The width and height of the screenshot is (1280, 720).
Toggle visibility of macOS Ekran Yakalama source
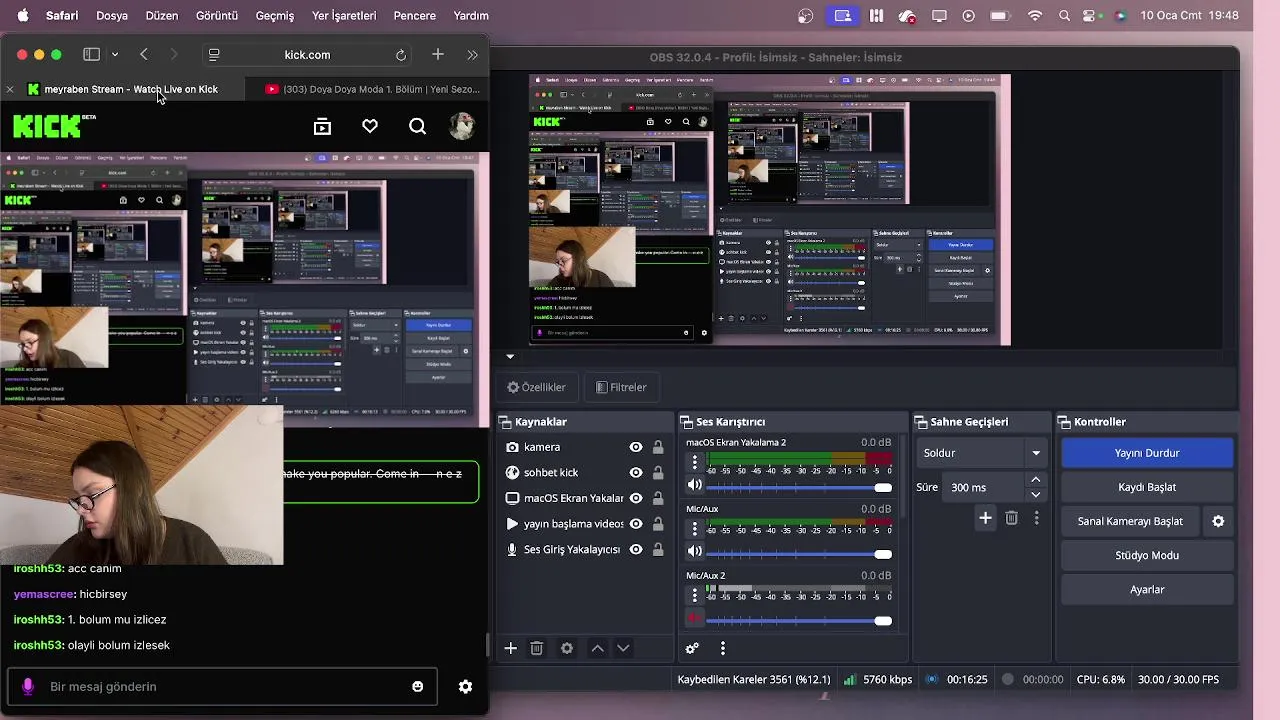pyautogui.click(x=635, y=498)
